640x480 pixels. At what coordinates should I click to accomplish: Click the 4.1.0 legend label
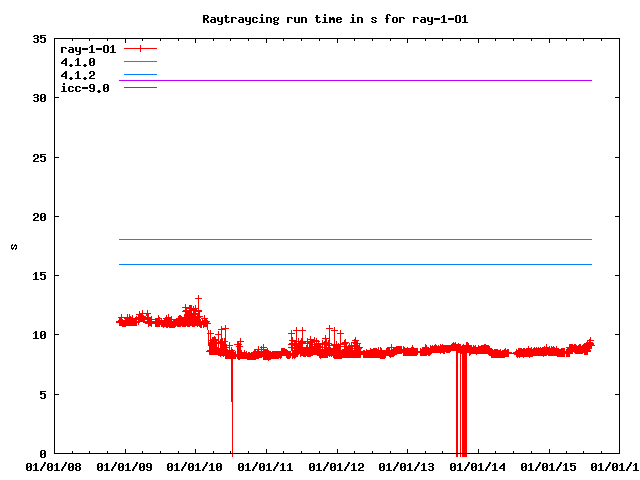coord(78,62)
